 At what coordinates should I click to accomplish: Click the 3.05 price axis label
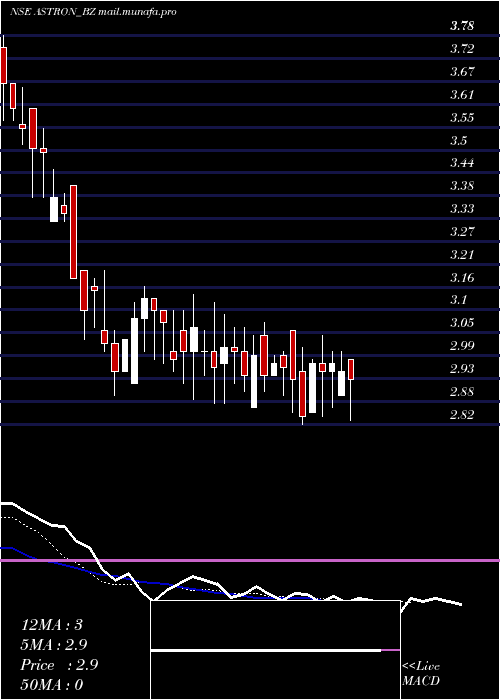pyautogui.click(x=462, y=323)
